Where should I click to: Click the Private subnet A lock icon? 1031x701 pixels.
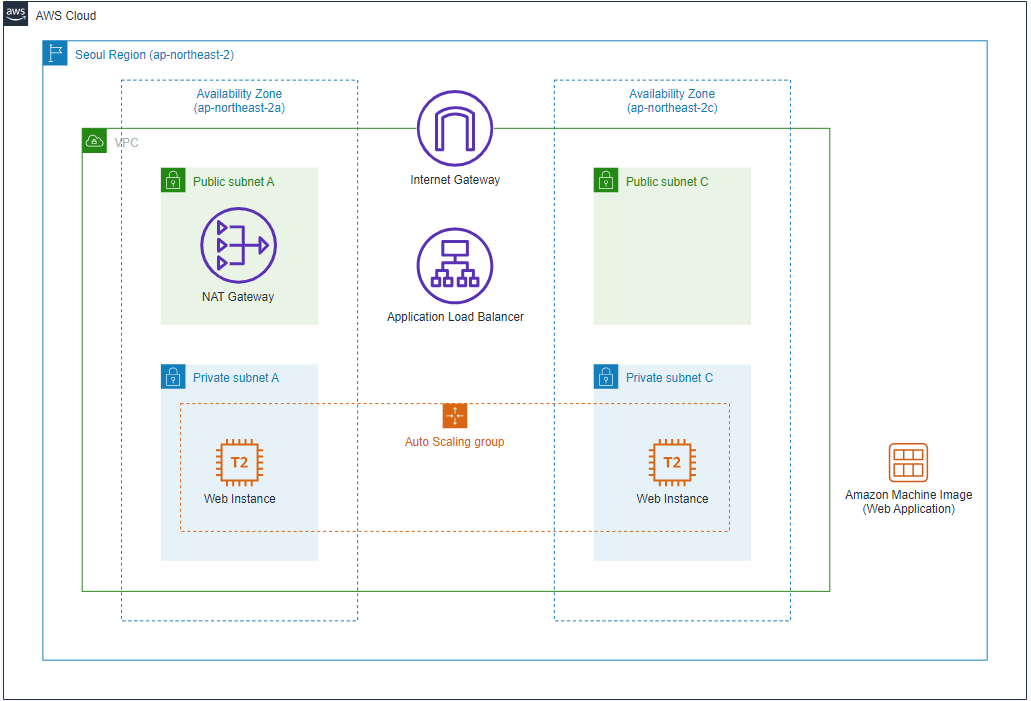(x=173, y=377)
